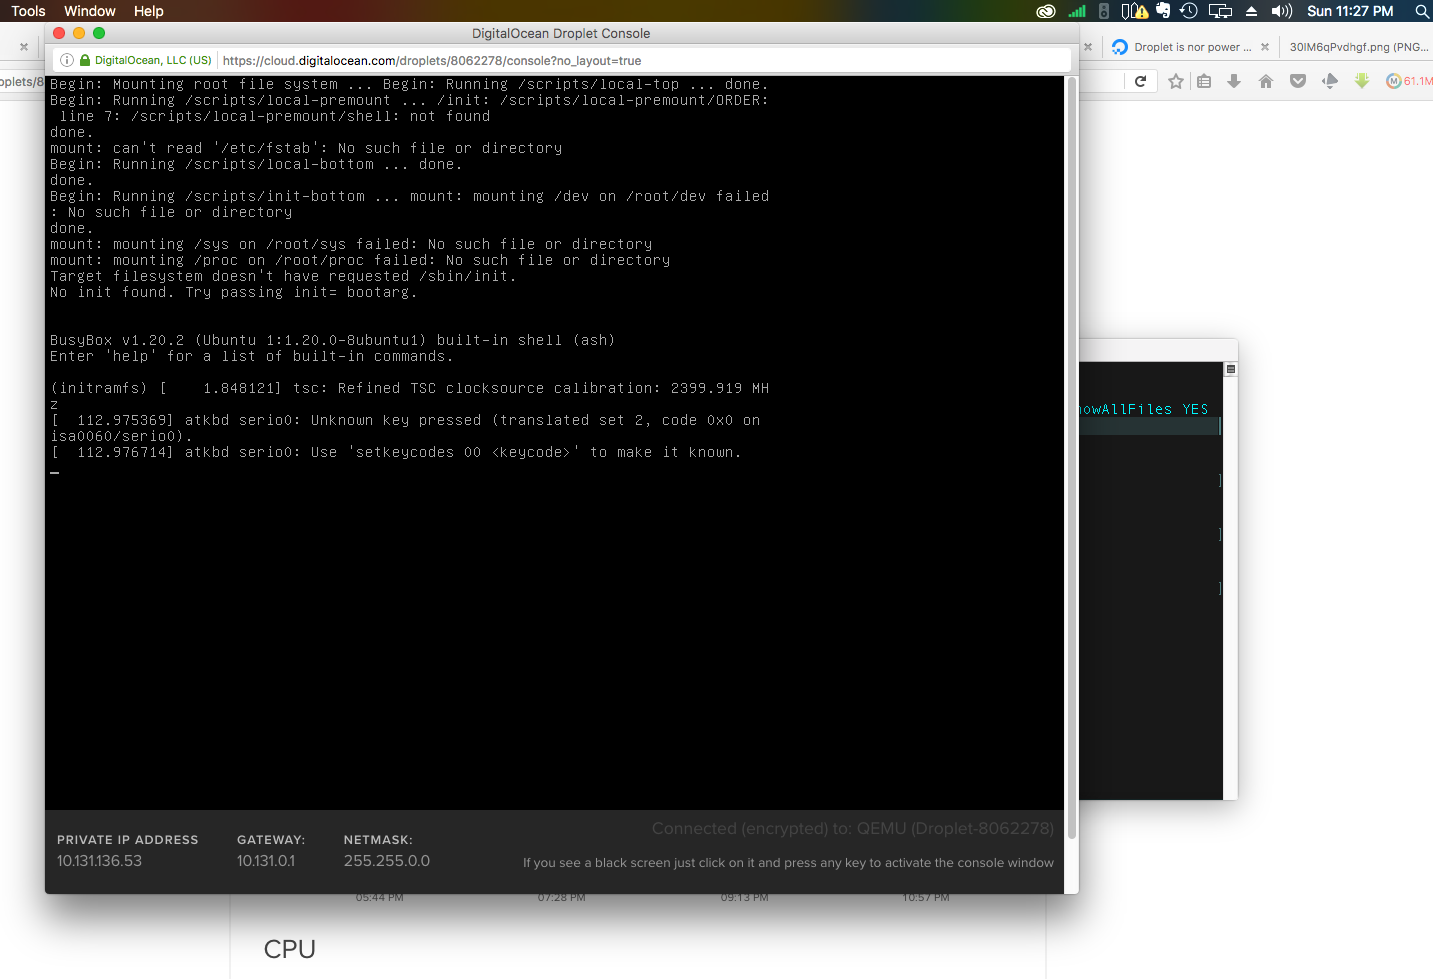Click the small button atop the background terminal scrollbar
The width and height of the screenshot is (1433, 979).
coord(1231,369)
